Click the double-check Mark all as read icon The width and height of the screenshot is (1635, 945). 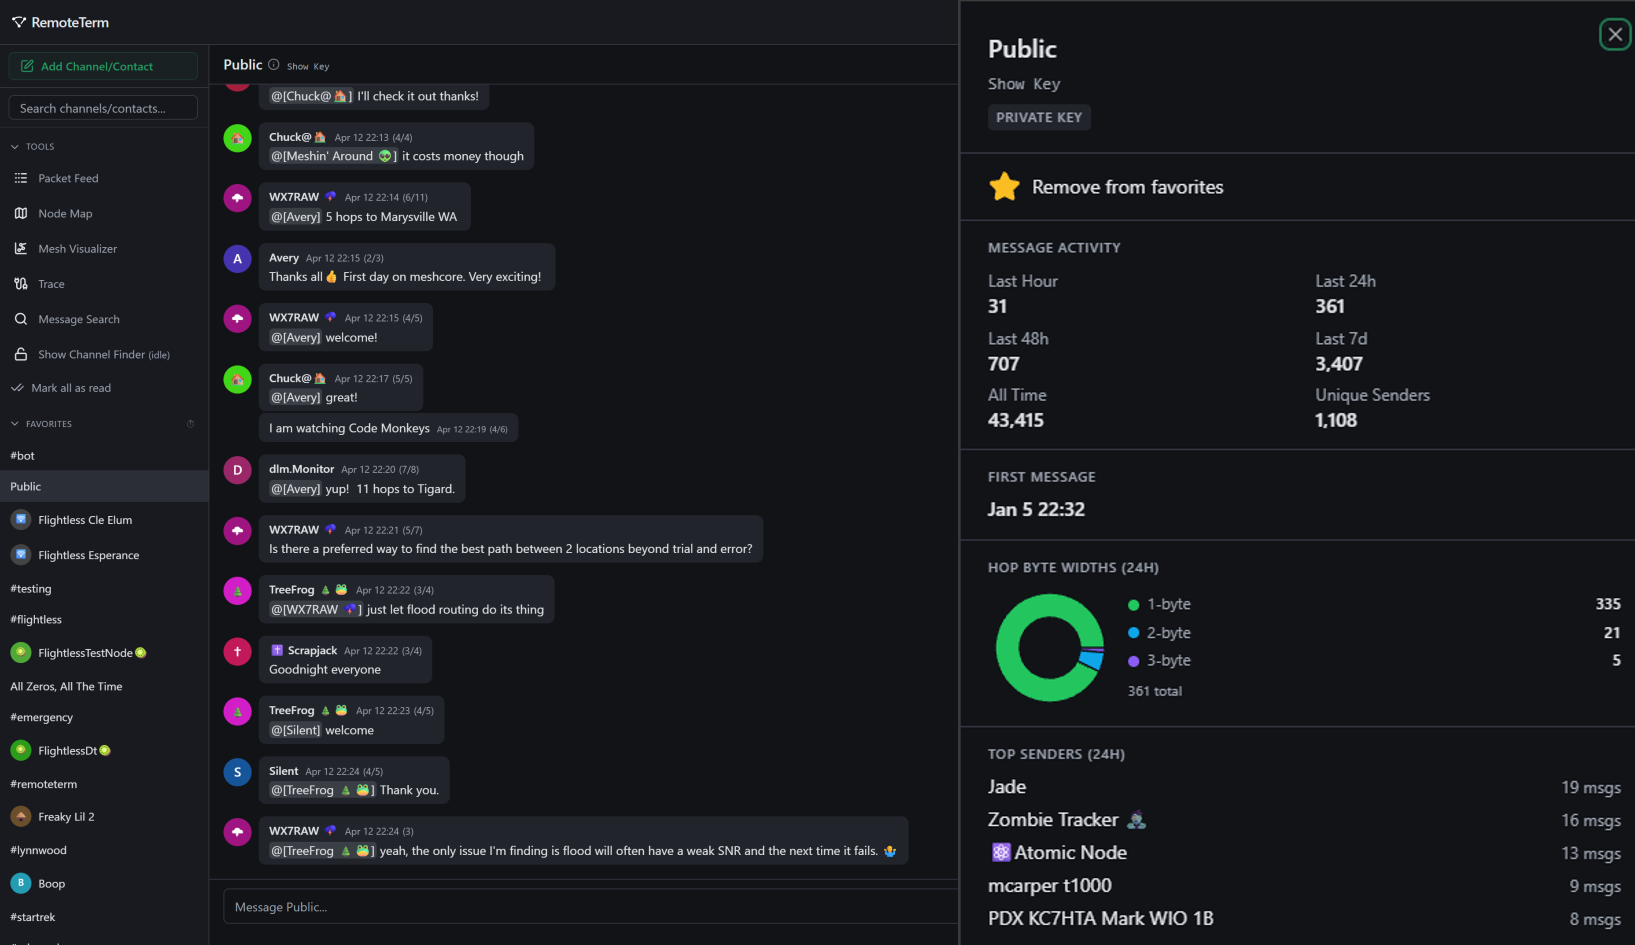click(x=17, y=388)
